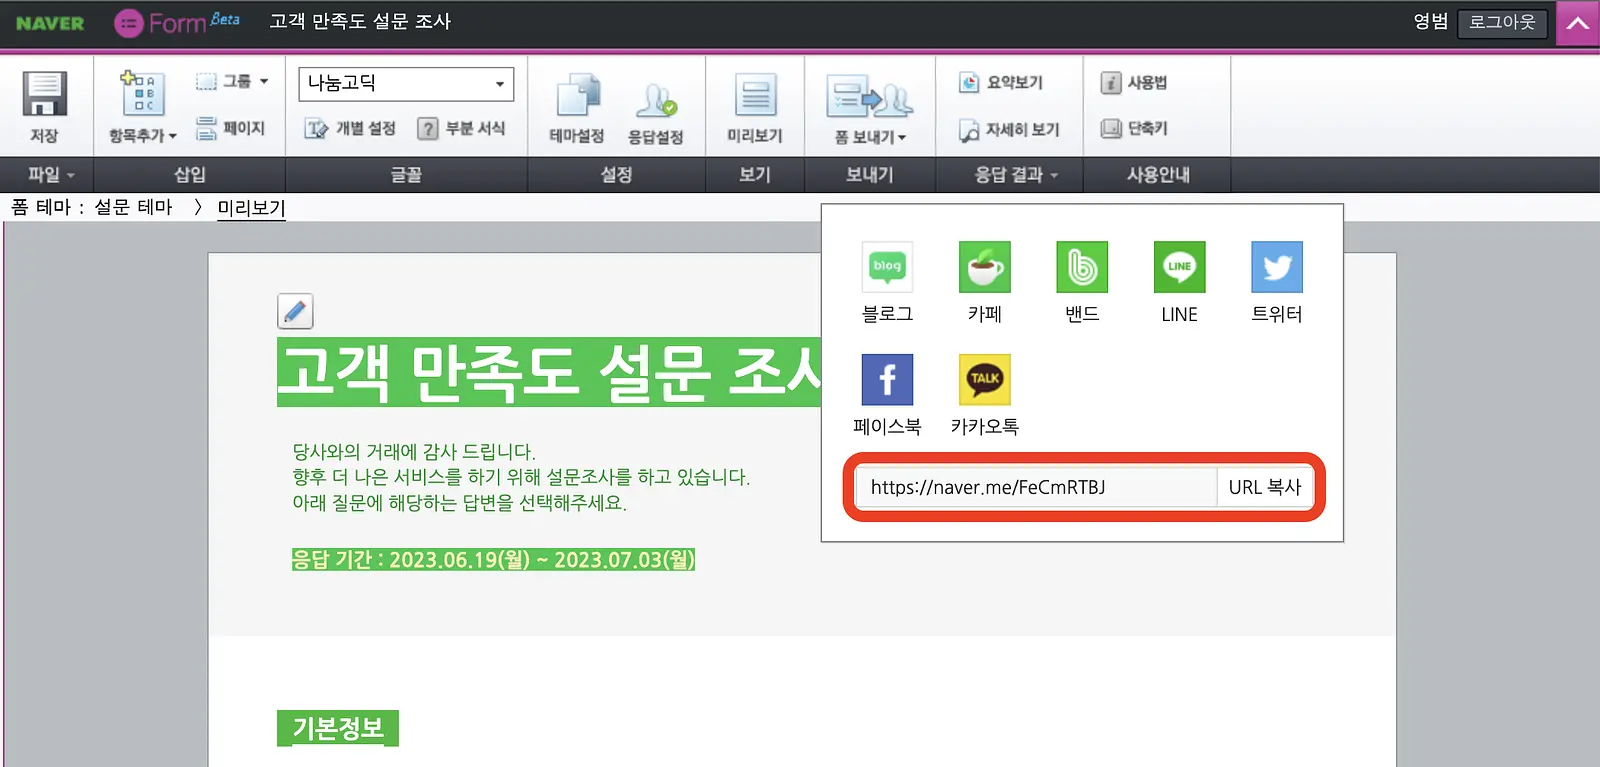Open the 테마설정 theme settings
Screen dimensions: 1600x767
click(x=577, y=107)
